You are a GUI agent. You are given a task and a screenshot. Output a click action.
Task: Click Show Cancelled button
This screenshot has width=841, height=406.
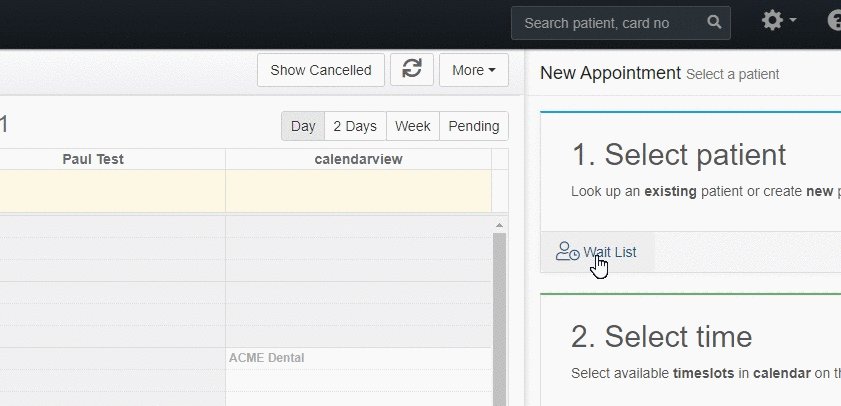point(321,70)
